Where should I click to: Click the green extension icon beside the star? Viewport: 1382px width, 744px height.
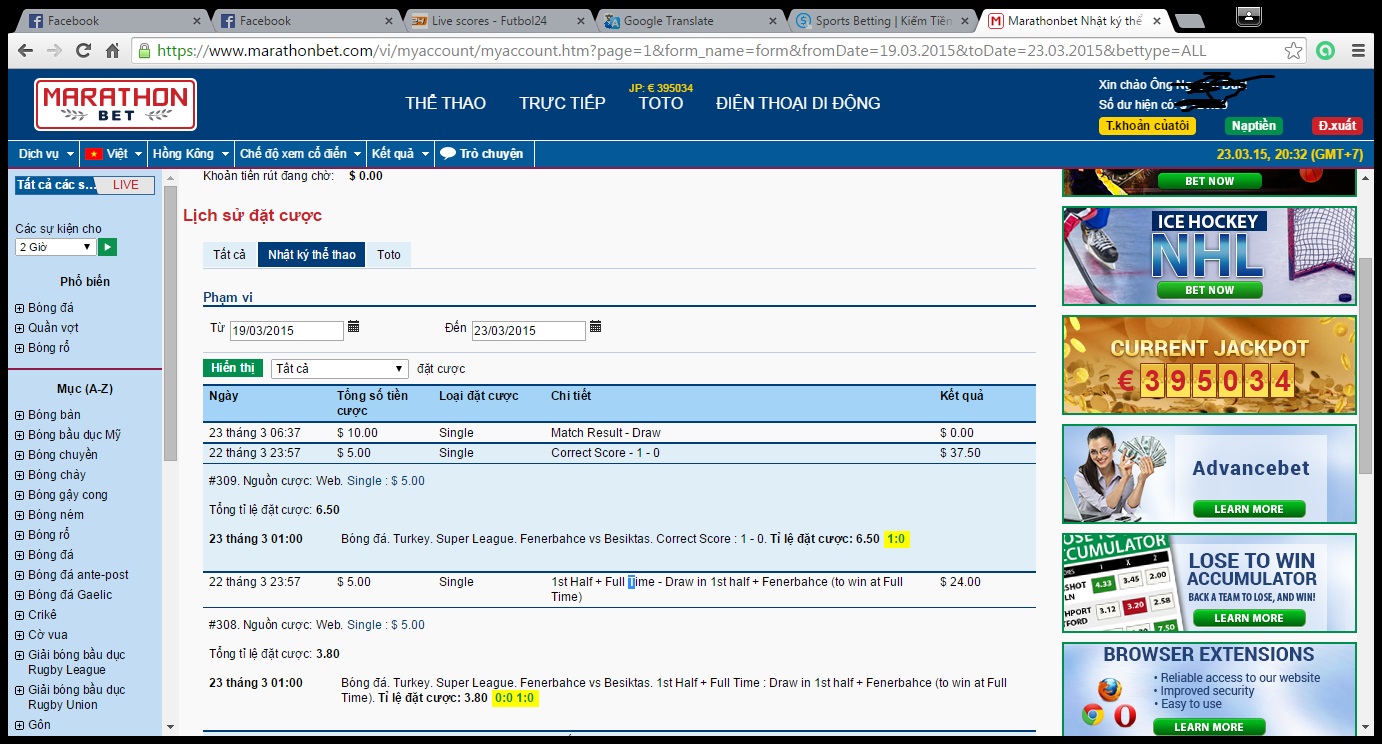pos(1325,51)
